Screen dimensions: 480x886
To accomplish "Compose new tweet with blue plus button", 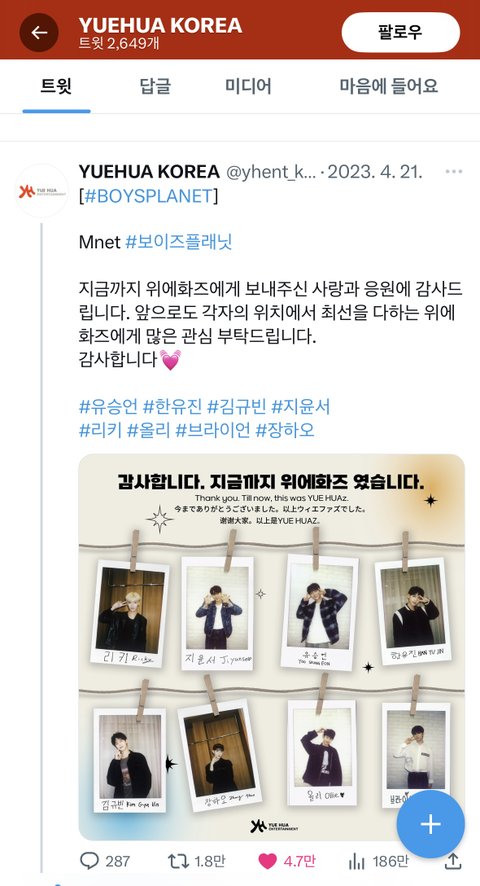I will click(430, 824).
